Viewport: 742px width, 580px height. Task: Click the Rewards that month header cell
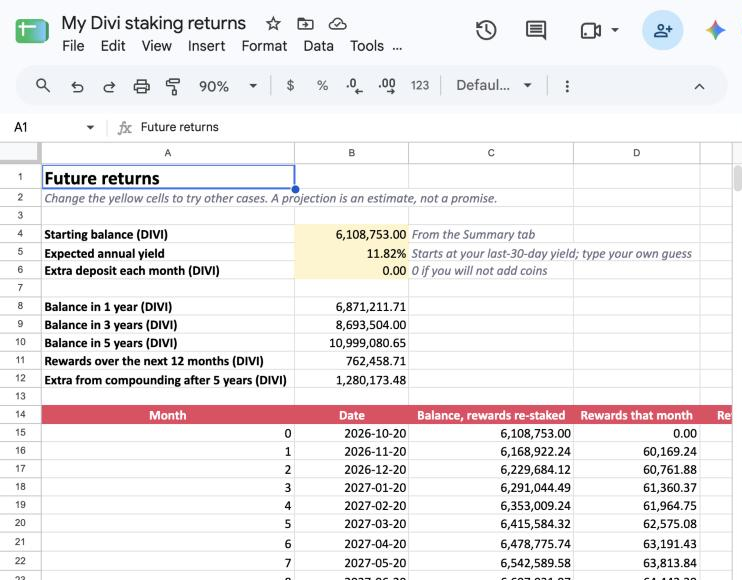point(636,415)
